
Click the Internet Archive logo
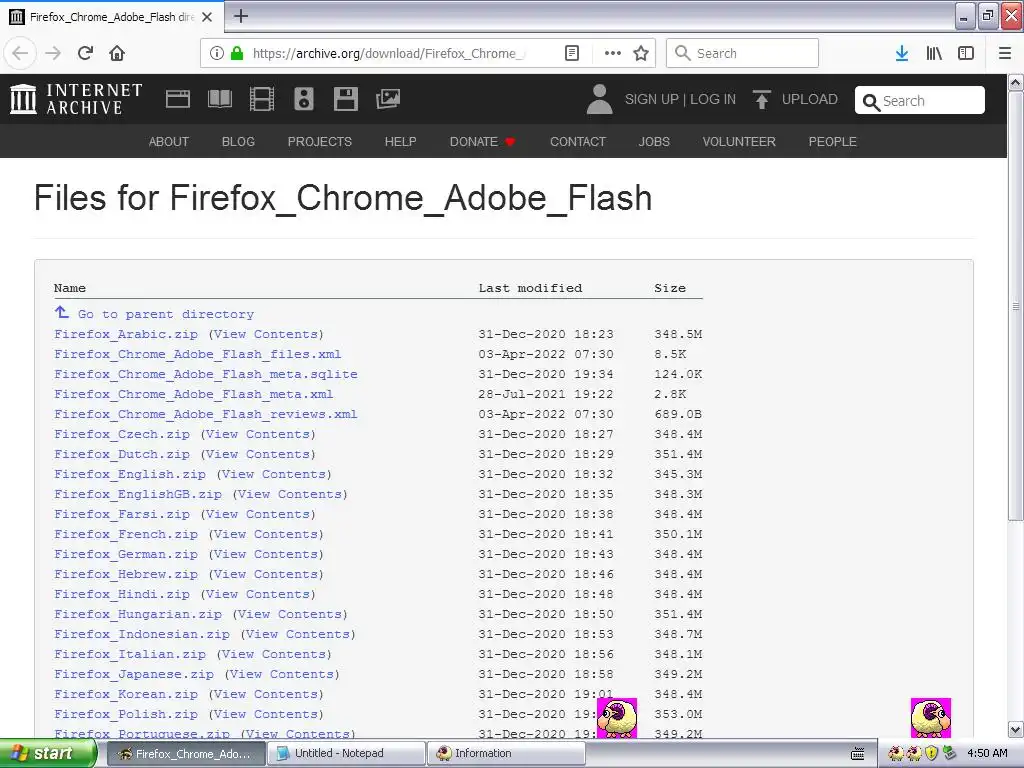[76, 99]
